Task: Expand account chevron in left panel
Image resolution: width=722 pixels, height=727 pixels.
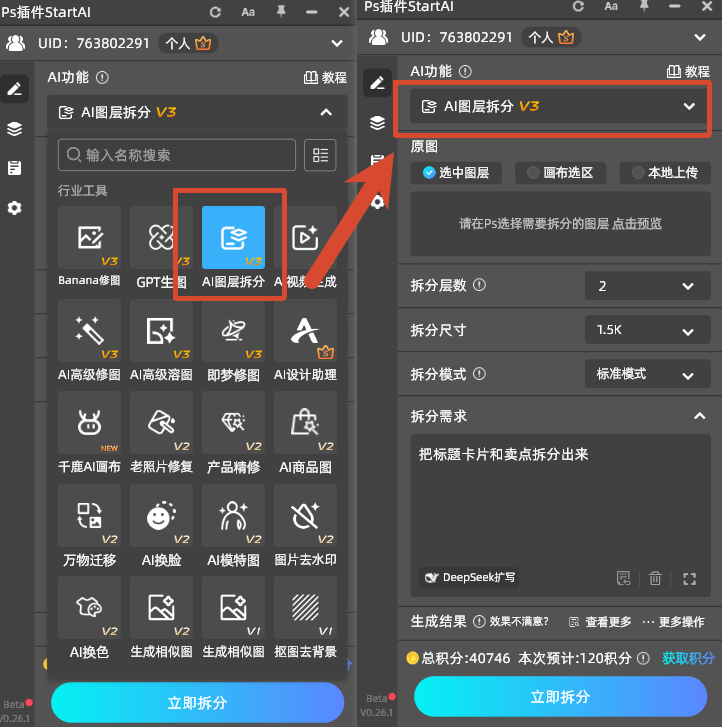Action: coord(337,44)
